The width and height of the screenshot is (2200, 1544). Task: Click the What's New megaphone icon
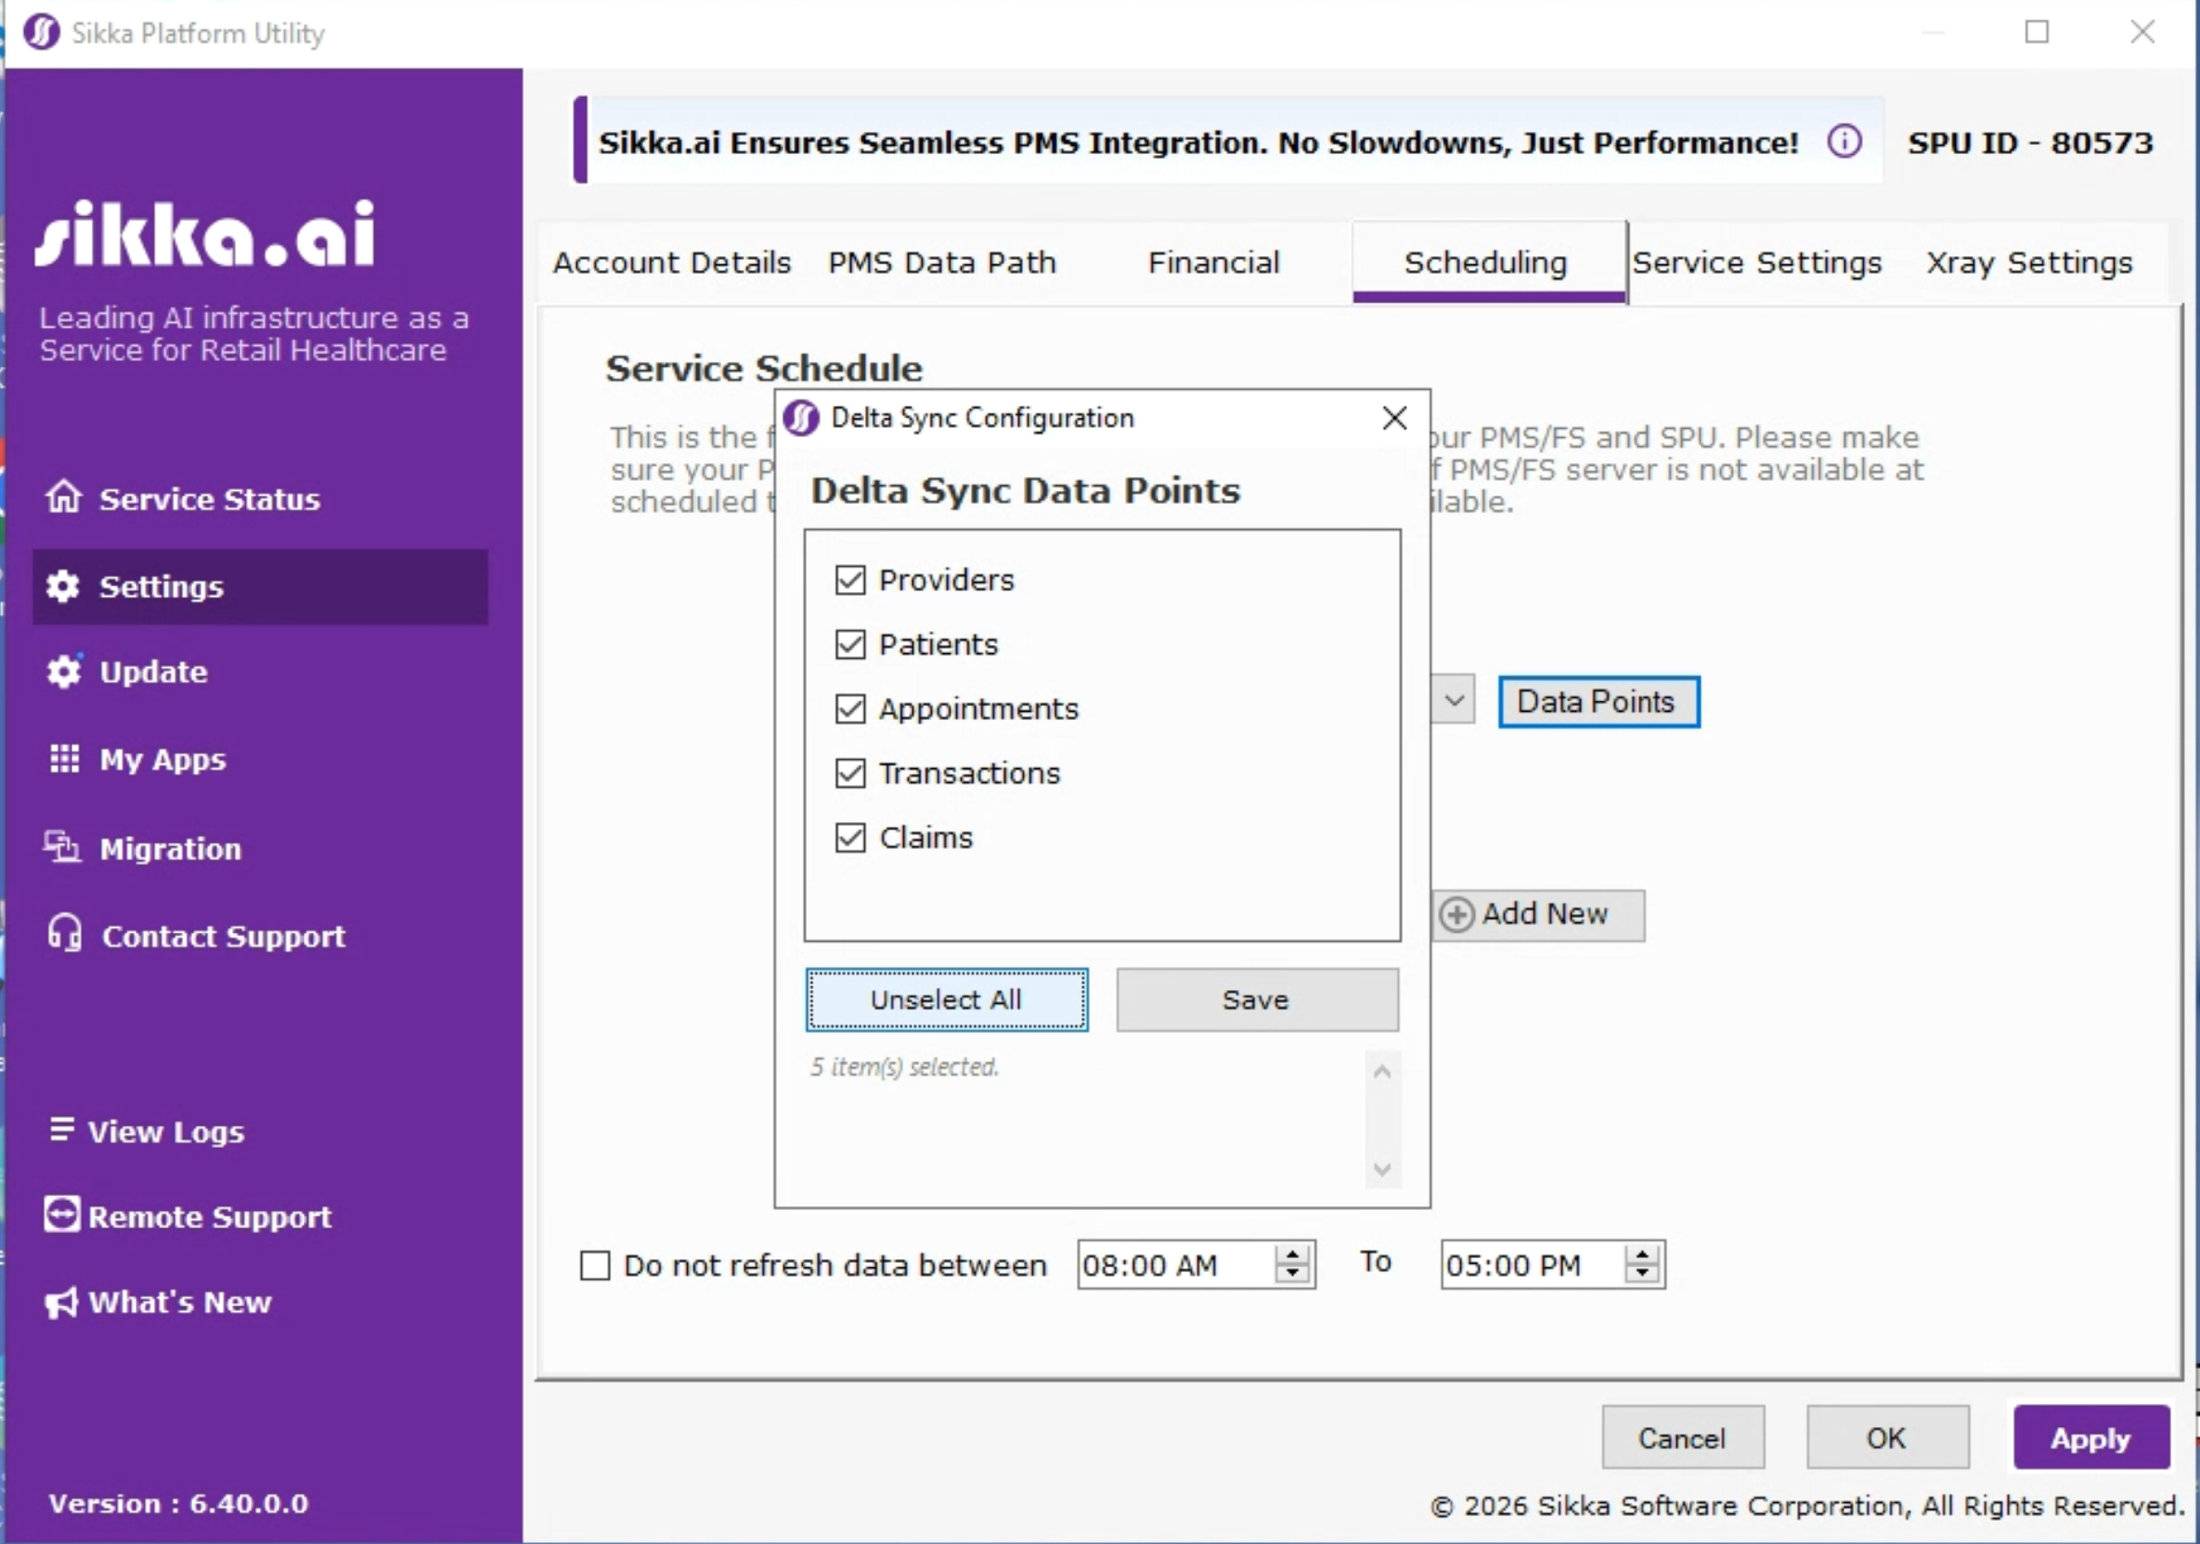click(x=61, y=1302)
